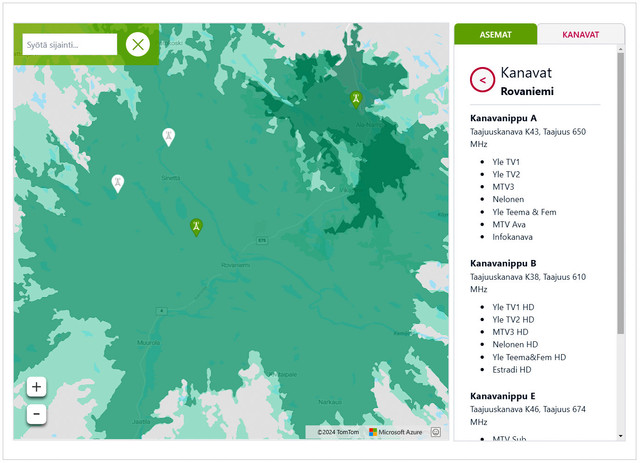Click the Kanavanippu B heading
This screenshot has width=640, height=463.
pyautogui.click(x=503, y=263)
